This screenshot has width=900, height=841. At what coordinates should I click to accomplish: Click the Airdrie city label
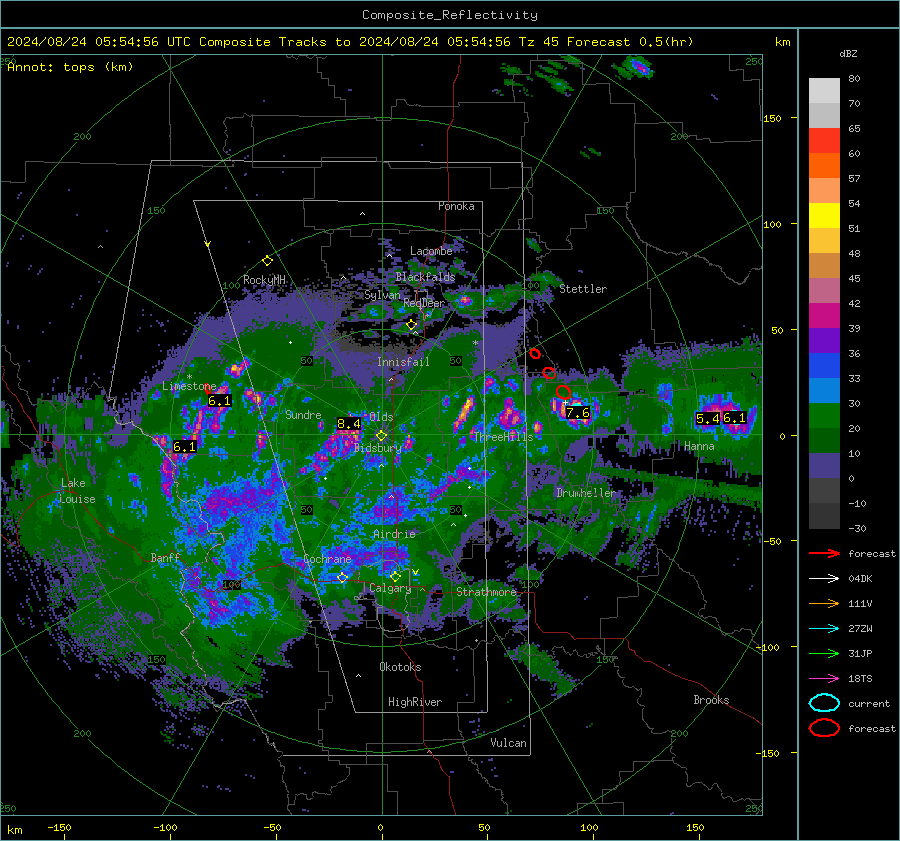tap(394, 534)
